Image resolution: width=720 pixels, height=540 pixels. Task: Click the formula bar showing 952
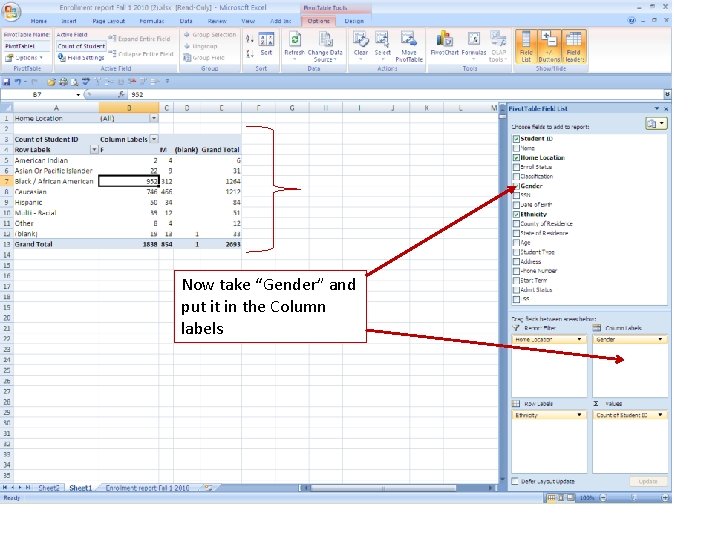(x=395, y=94)
